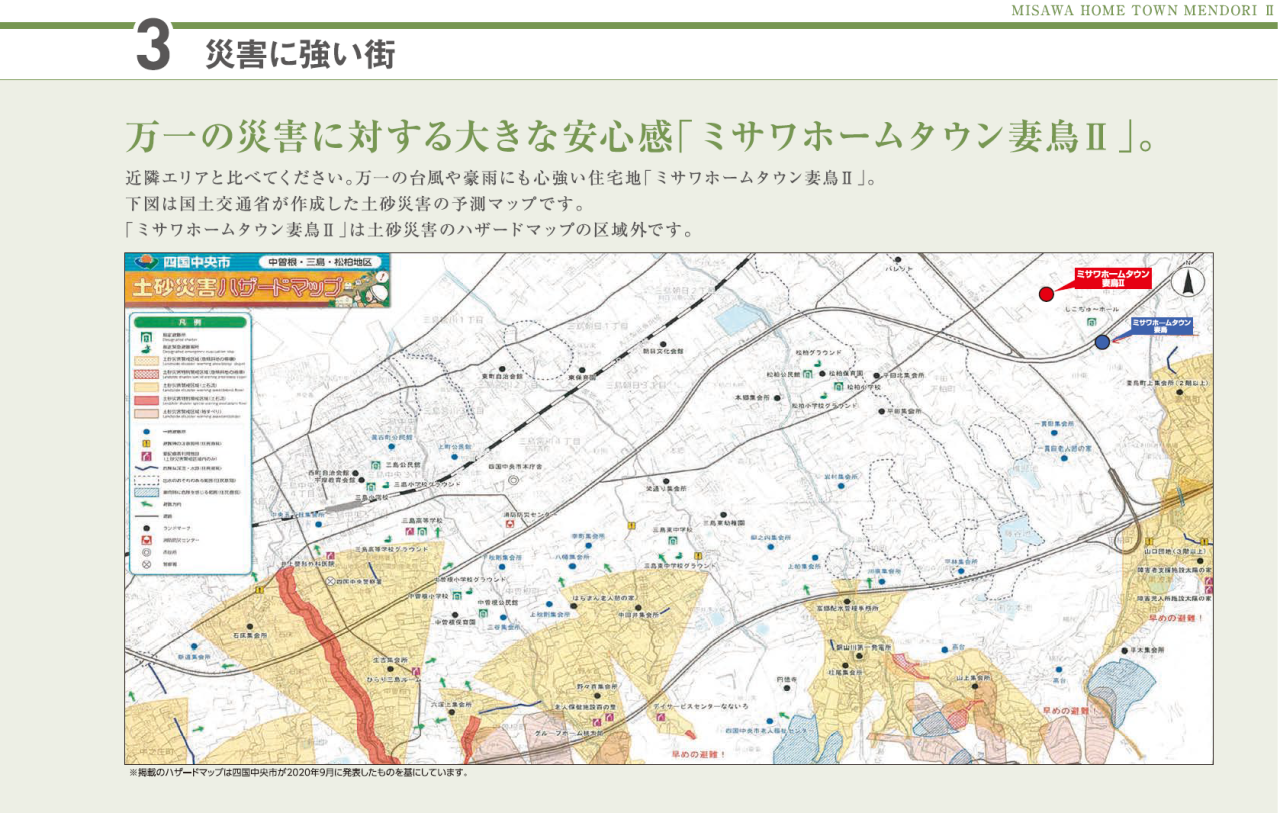Click the blue dot temporary shelter legend icon
The height and width of the screenshot is (813, 1280).
point(147,432)
